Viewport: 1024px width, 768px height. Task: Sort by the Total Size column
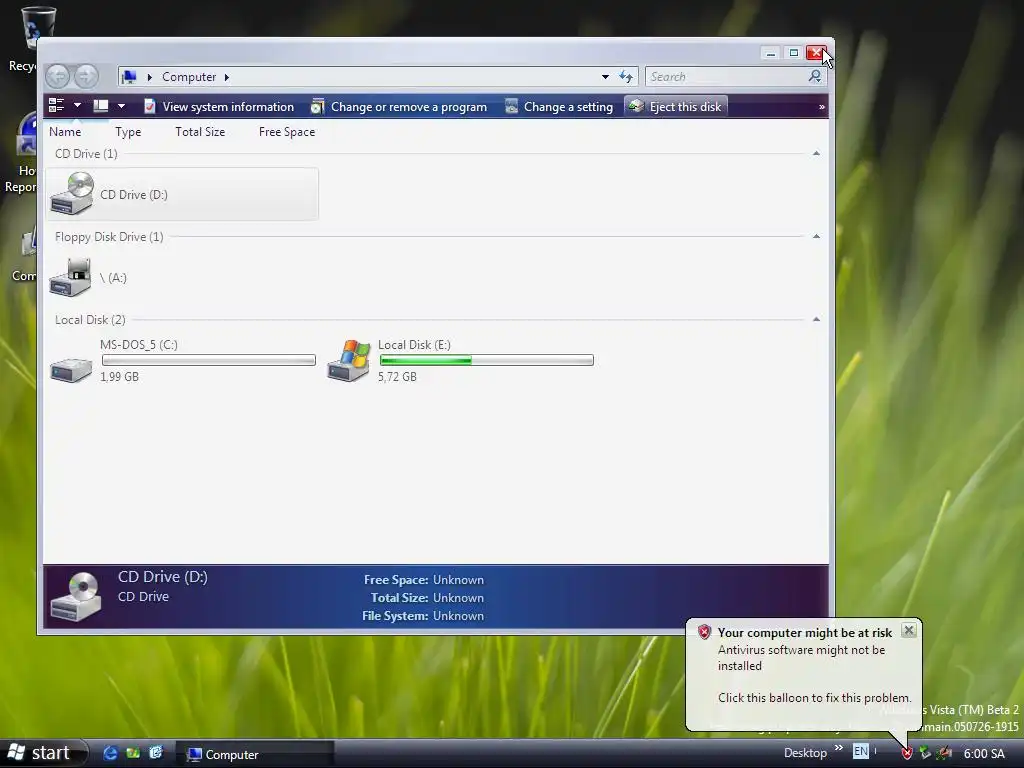point(200,132)
